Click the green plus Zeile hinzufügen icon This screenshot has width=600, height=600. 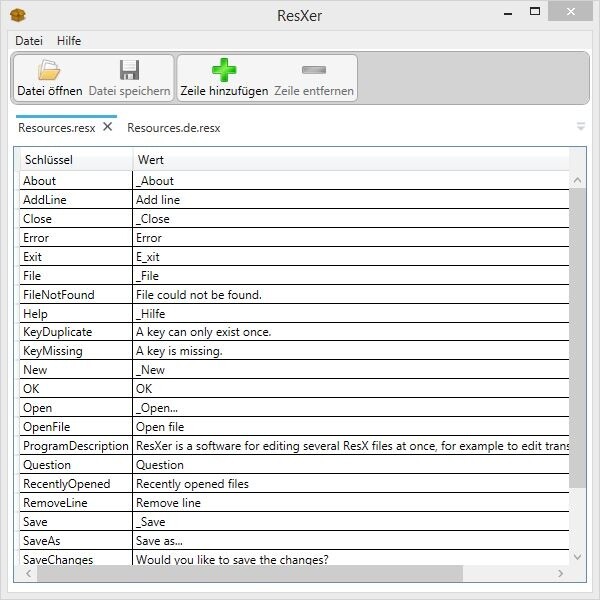[x=224, y=70]
